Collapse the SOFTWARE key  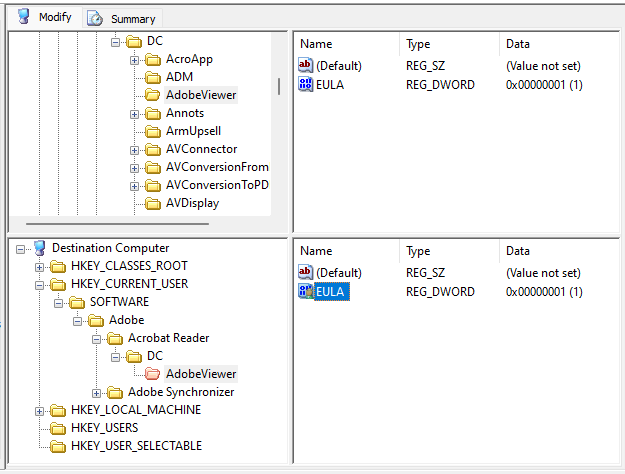coord(58,303)
